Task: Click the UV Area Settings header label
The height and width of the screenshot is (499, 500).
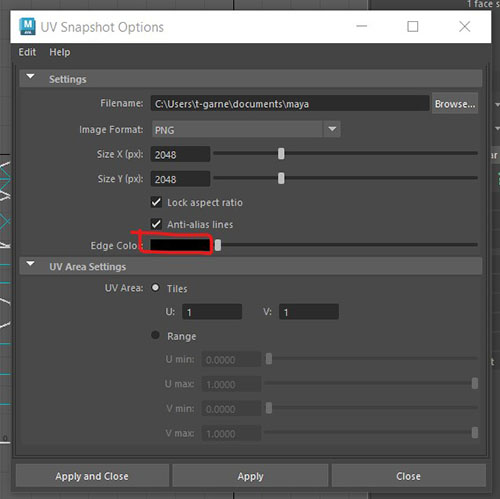Action: (x=88, y=267)
